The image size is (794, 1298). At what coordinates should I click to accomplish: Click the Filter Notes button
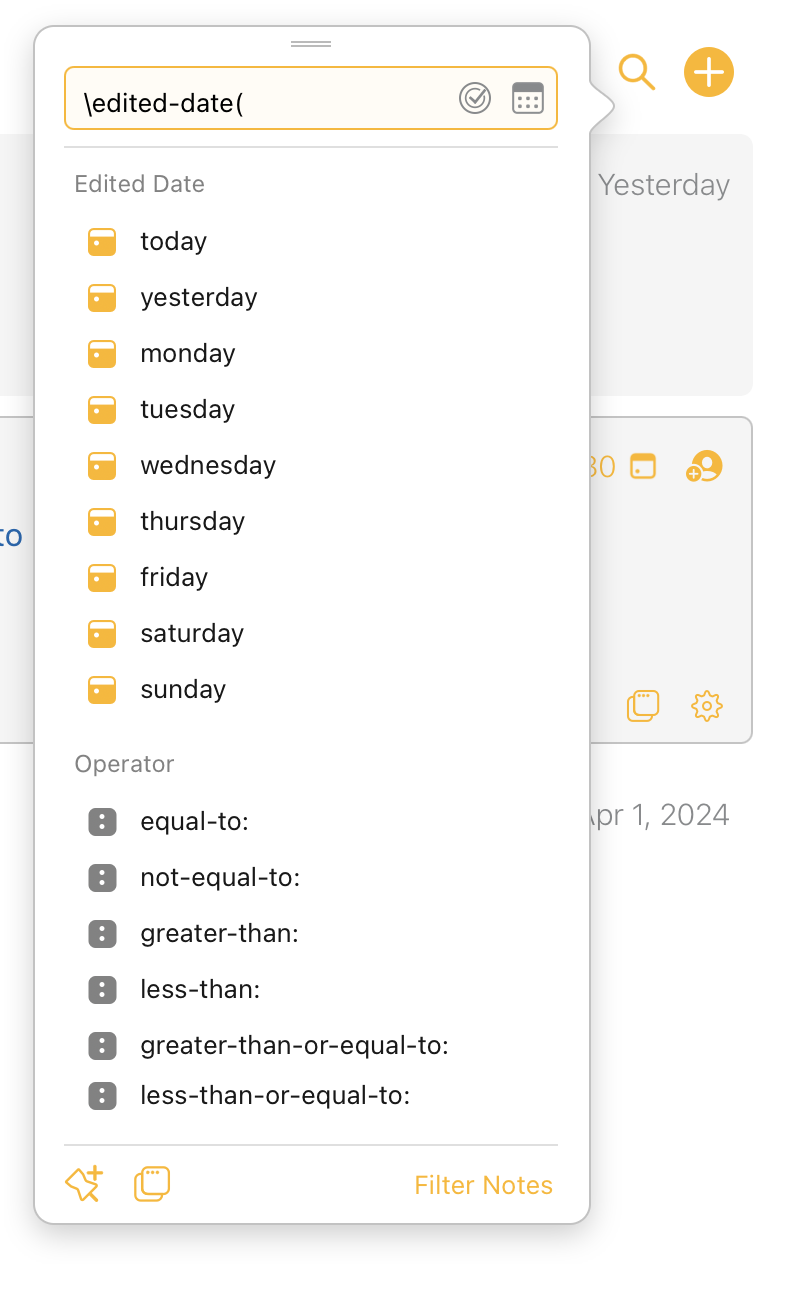(483, 1185)
